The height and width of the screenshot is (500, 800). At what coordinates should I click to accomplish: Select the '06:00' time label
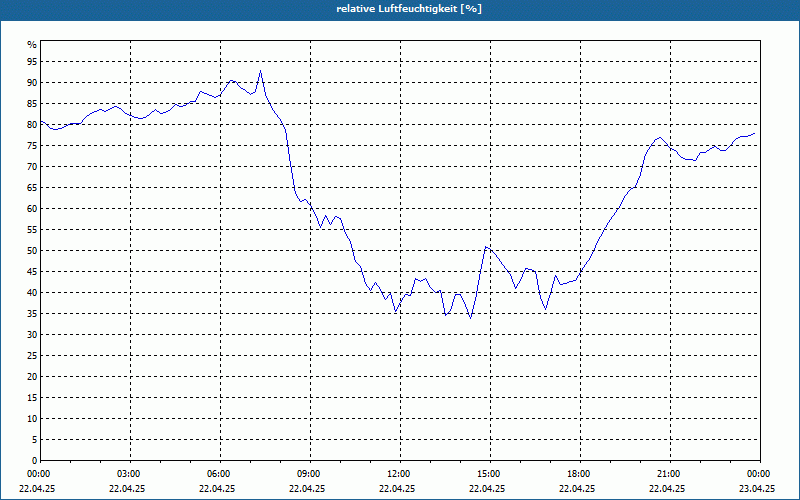click(x=220, y=474)
